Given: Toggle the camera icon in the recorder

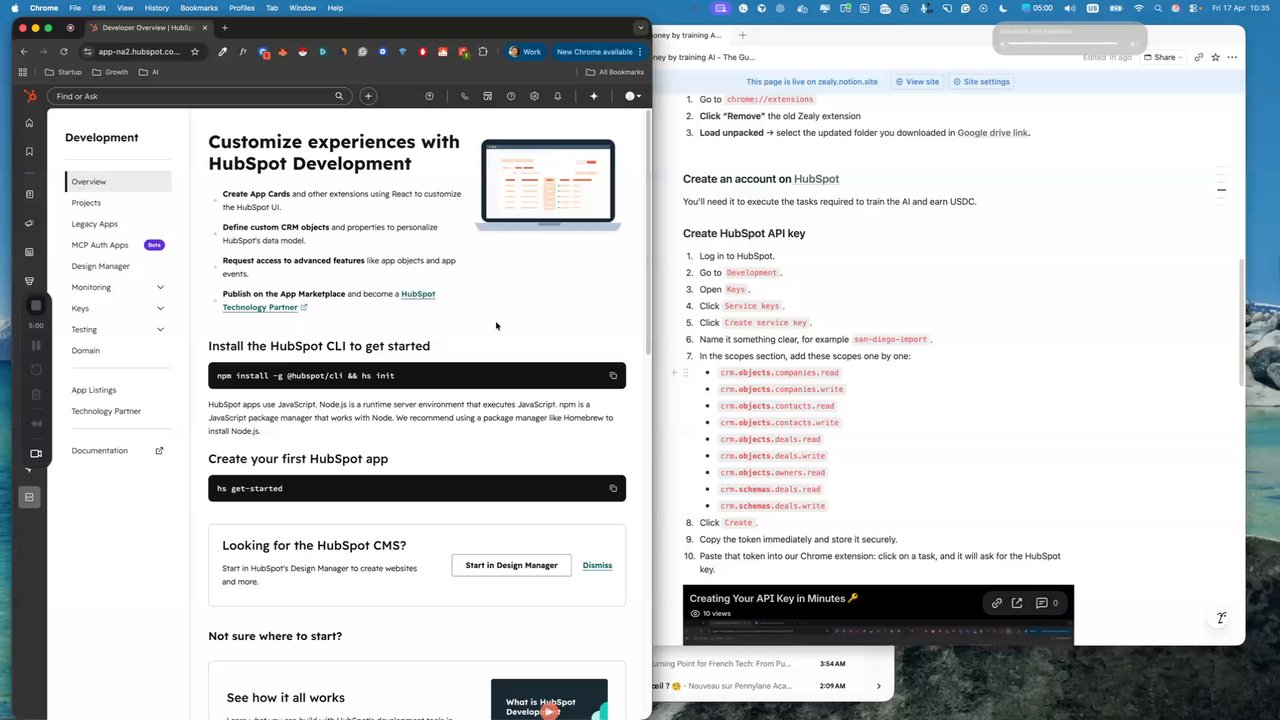Looking at the screenshot, I should click(x=36, y=453).
